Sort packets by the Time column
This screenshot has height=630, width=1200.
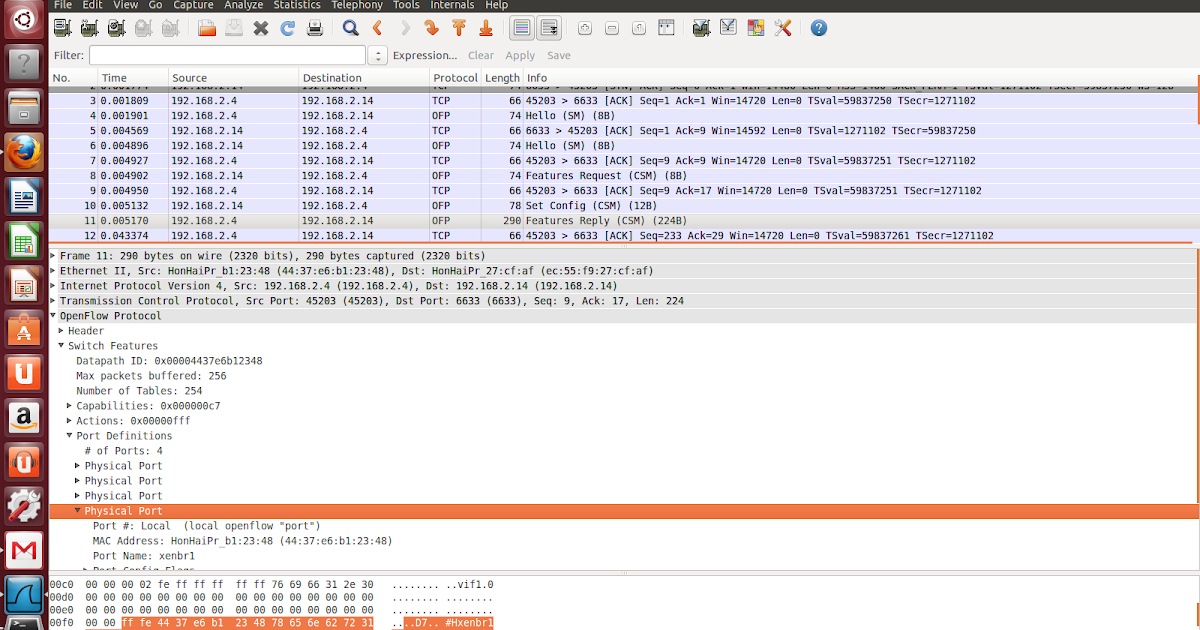click(x=133, y=78)
